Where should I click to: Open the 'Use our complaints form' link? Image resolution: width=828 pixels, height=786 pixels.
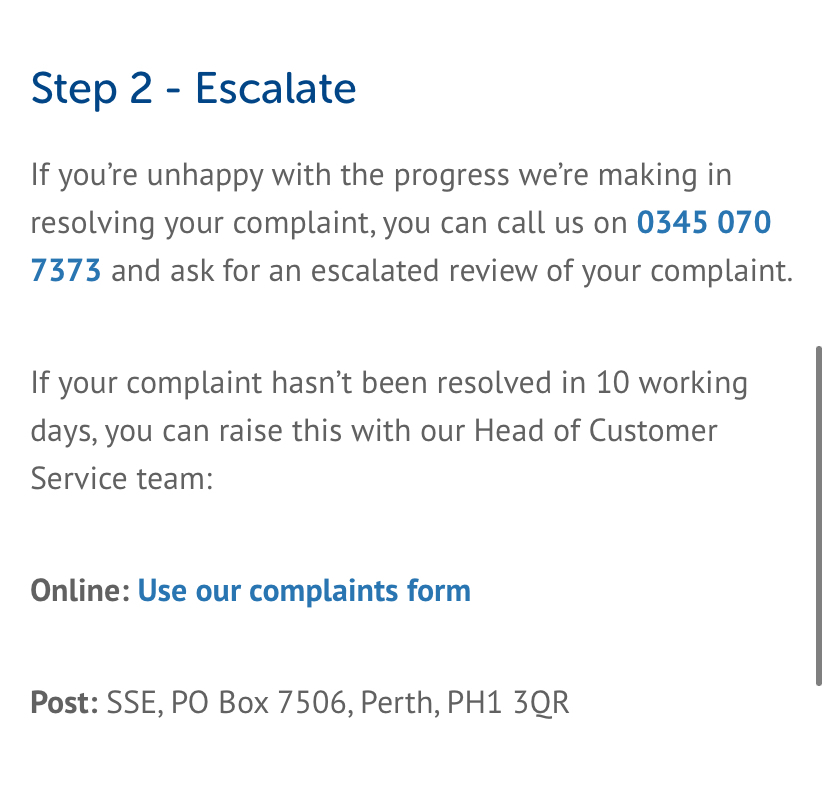pos(304,591)
